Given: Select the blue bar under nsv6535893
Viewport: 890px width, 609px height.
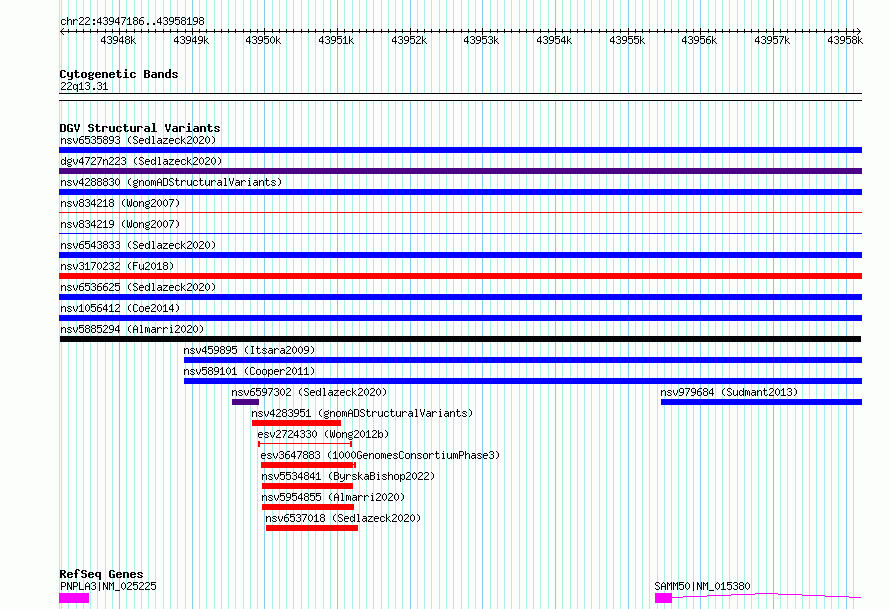Looking at the screenshot, I should tap(460, 150).
